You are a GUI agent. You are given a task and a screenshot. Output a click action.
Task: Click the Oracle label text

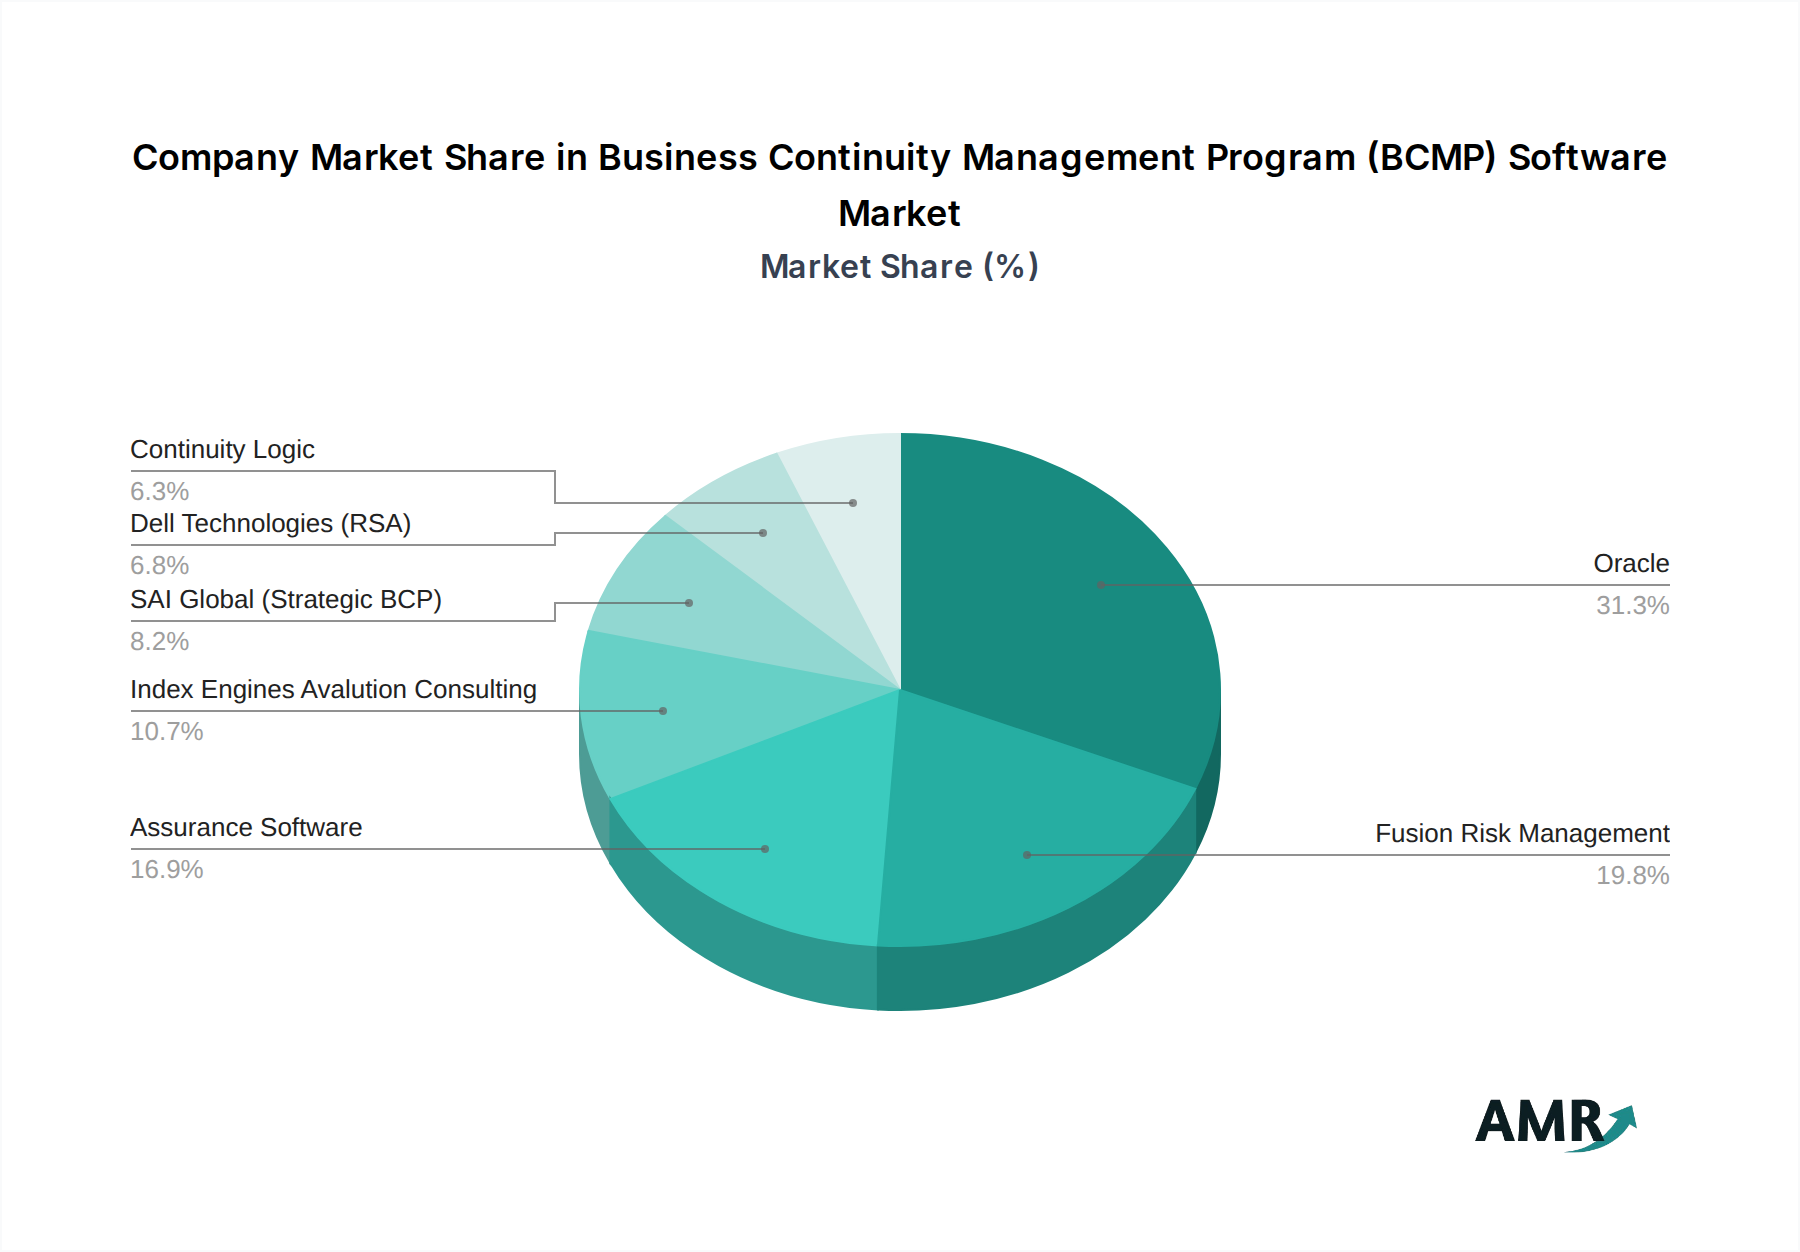click(1632, 563)
